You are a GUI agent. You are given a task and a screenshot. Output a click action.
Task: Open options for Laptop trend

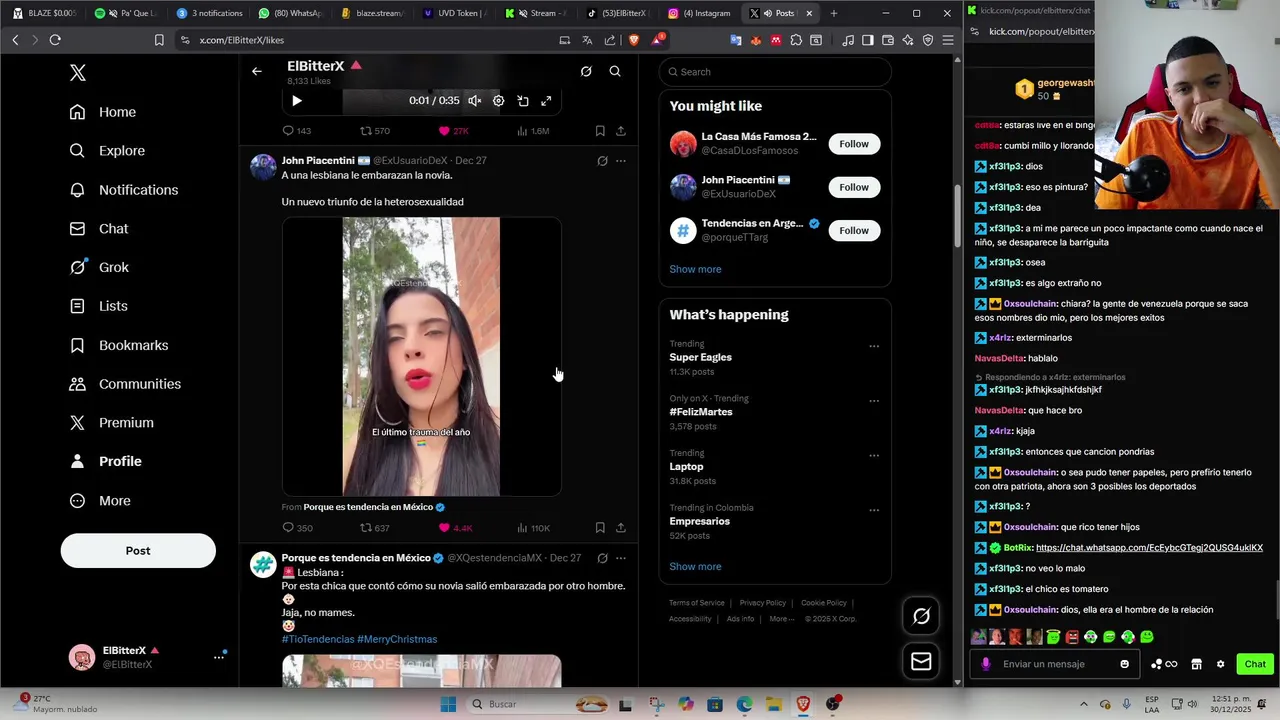tap(874, 455)
